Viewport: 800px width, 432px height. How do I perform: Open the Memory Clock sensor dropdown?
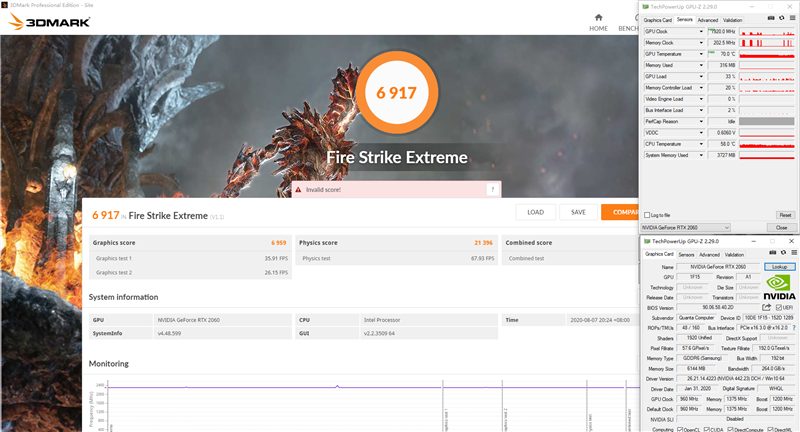coord(701,43)
